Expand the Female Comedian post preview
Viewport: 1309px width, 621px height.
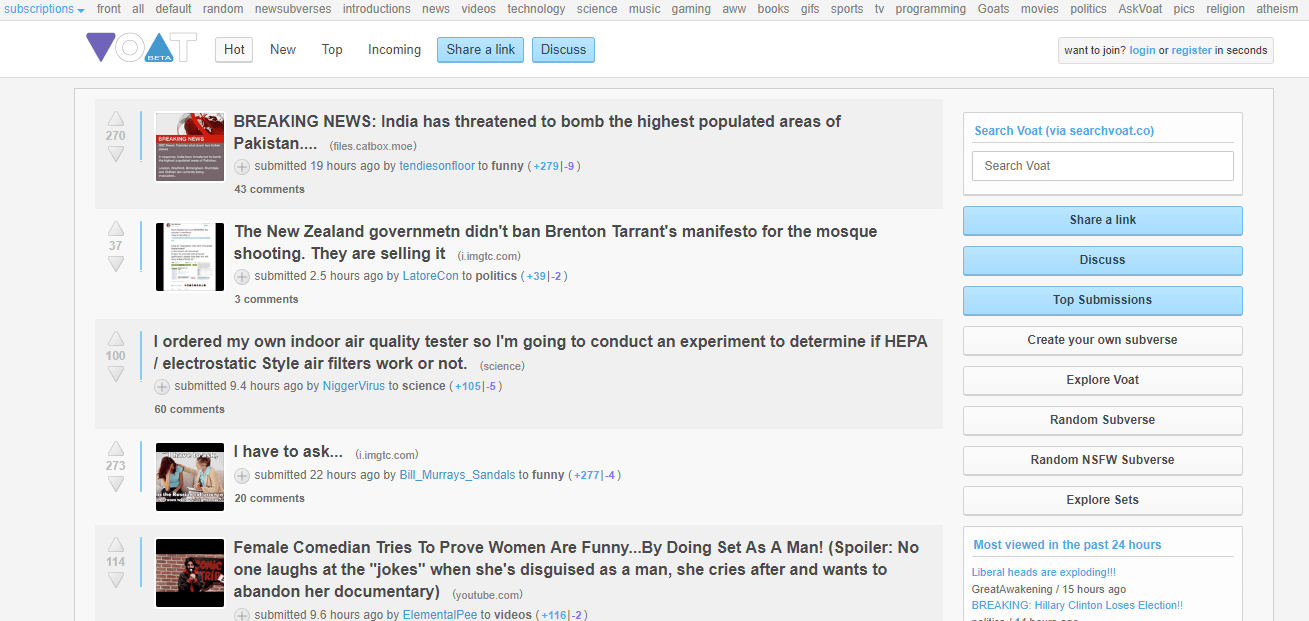(x=241, y=616)
